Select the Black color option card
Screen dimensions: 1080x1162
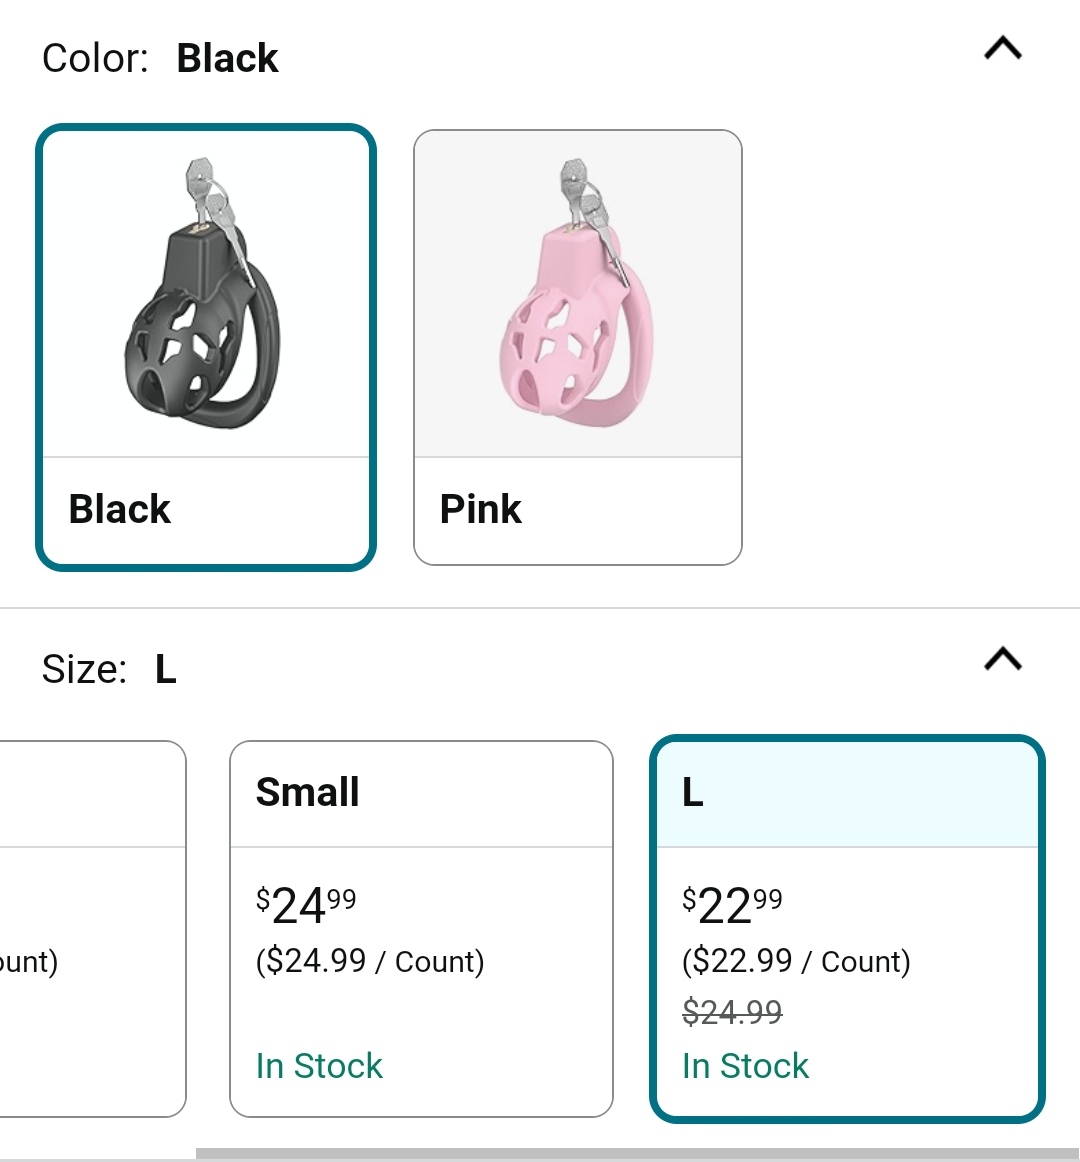206,348
